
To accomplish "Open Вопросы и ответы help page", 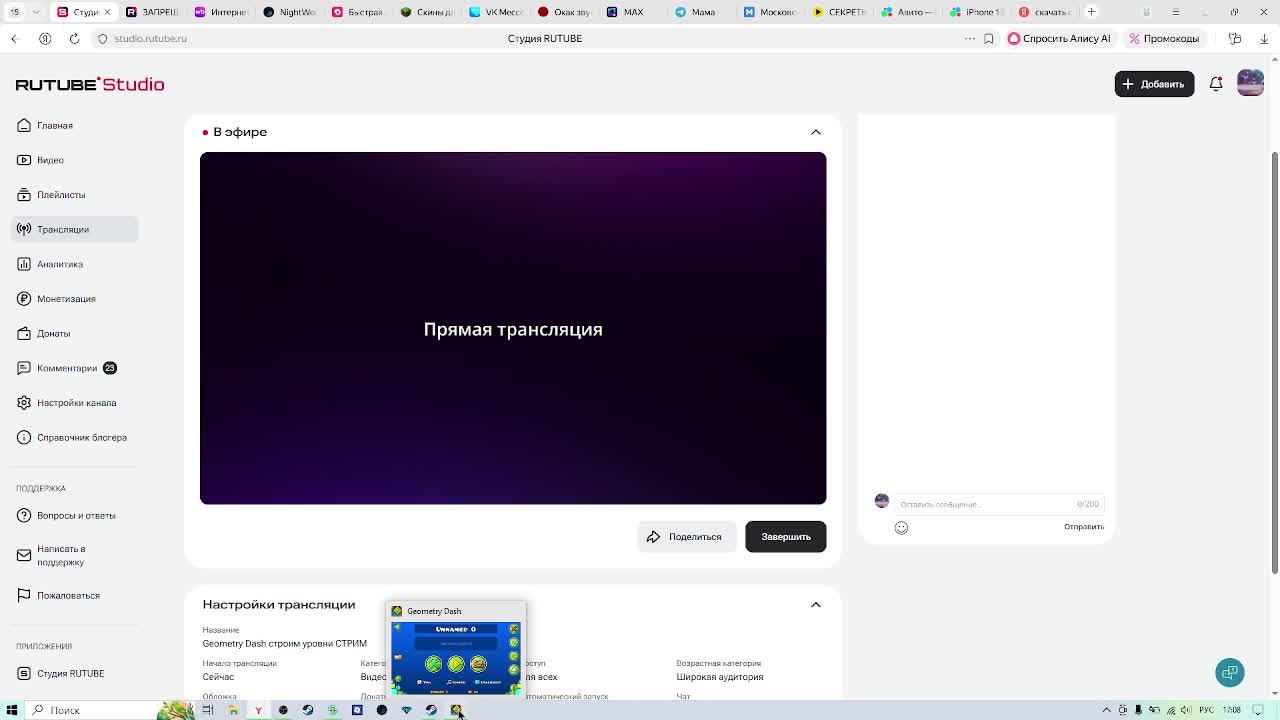I will tap(76, 515).
